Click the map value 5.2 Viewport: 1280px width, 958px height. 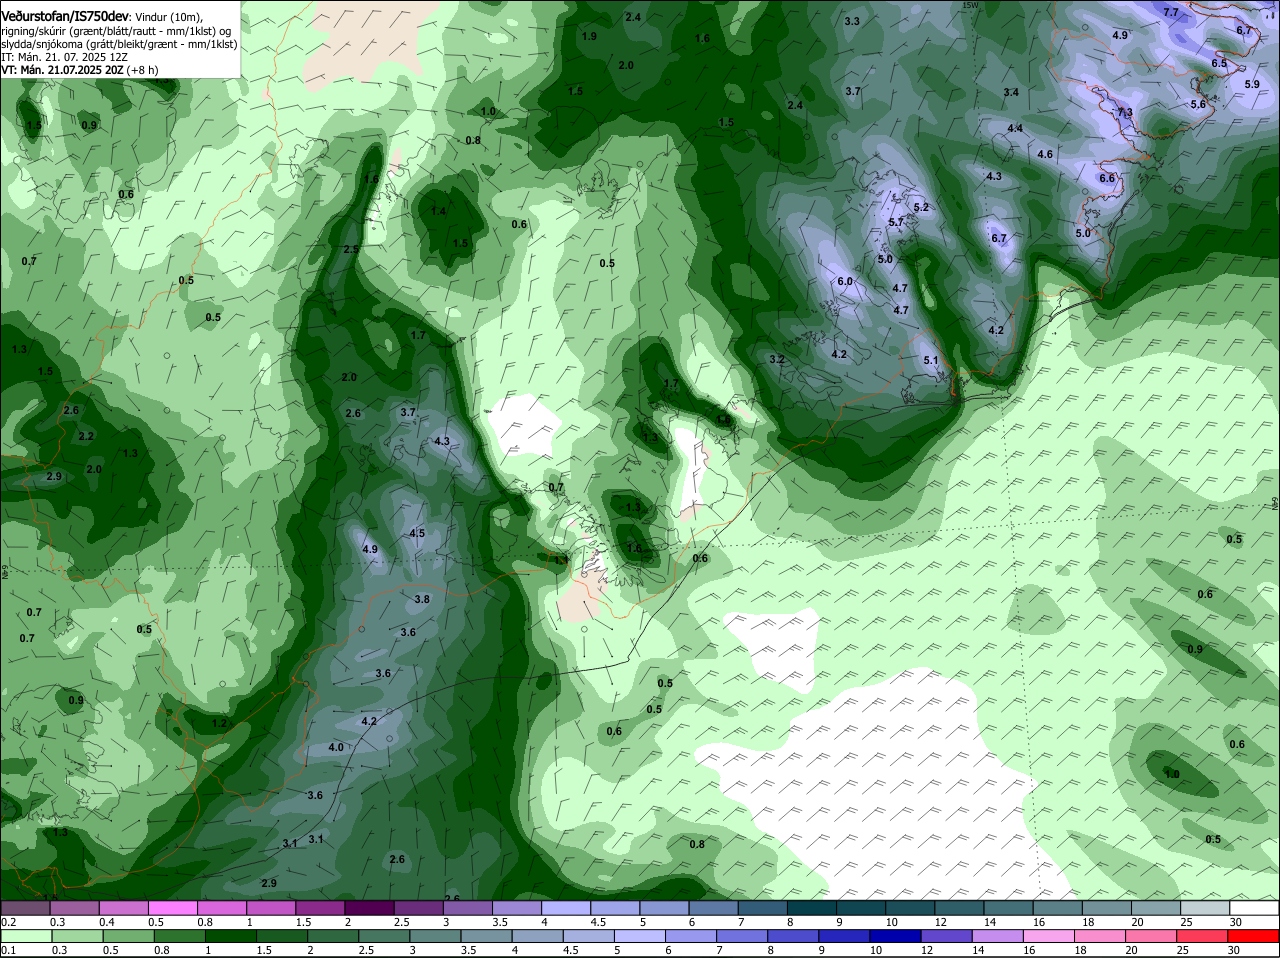coord(921,208)
